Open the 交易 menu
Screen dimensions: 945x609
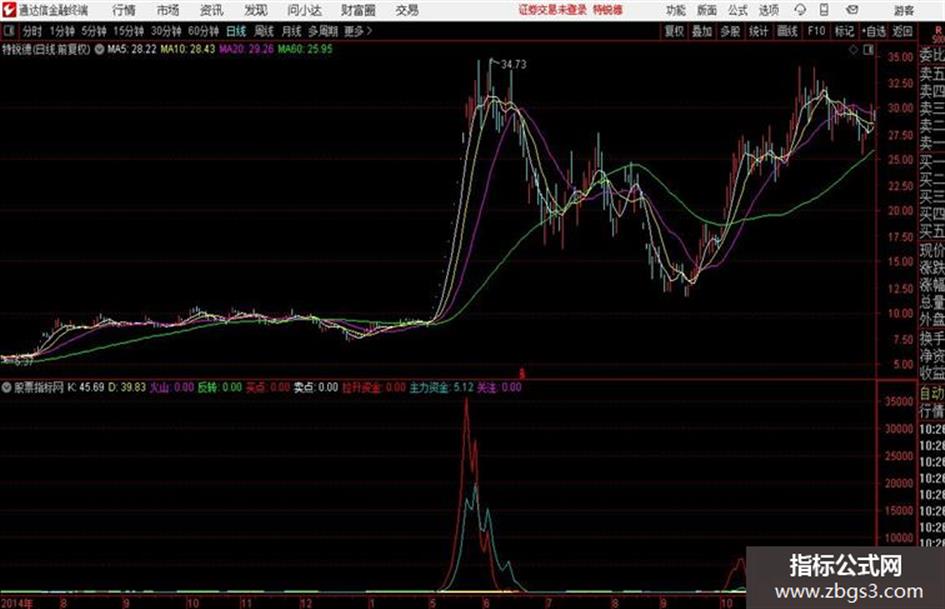coord(407,10)
